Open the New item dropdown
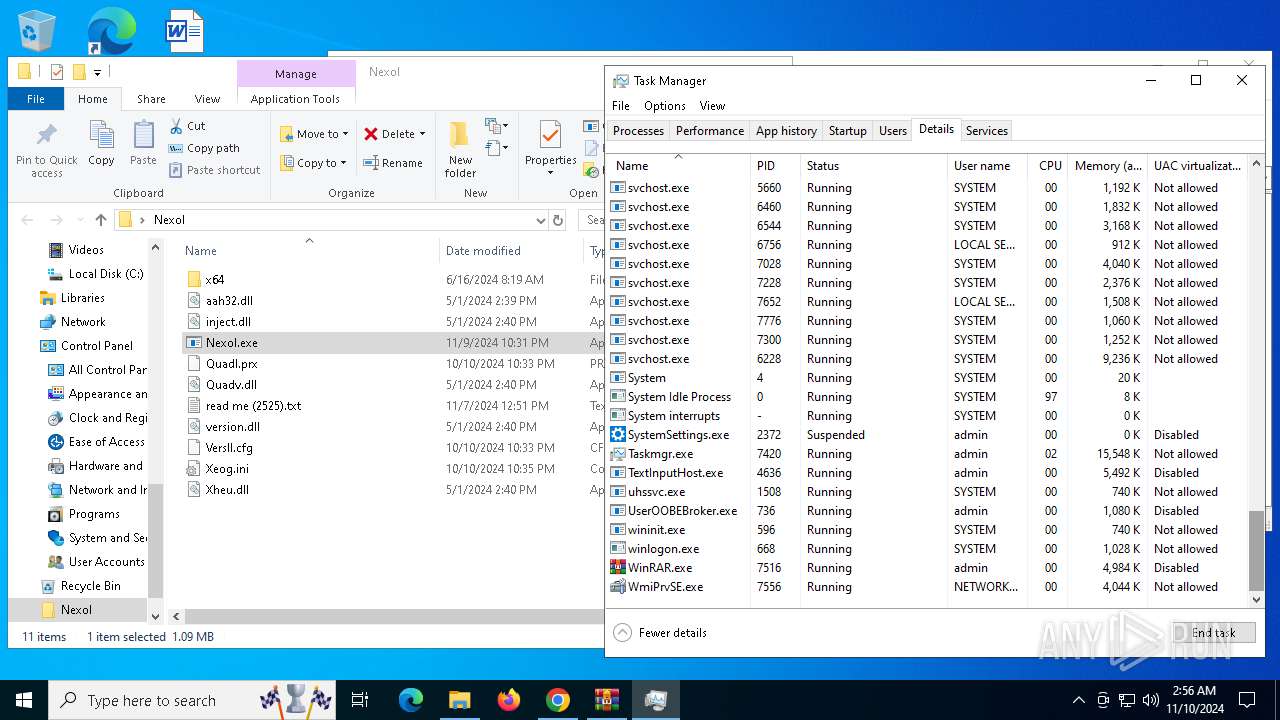The image size is (1280, 720). pos(497,126)
